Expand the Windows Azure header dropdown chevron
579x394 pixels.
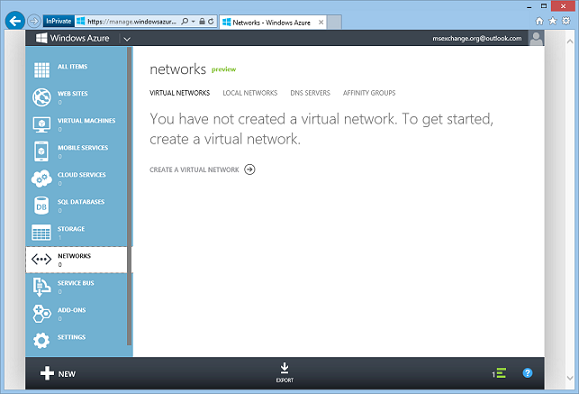coord(127,39)
